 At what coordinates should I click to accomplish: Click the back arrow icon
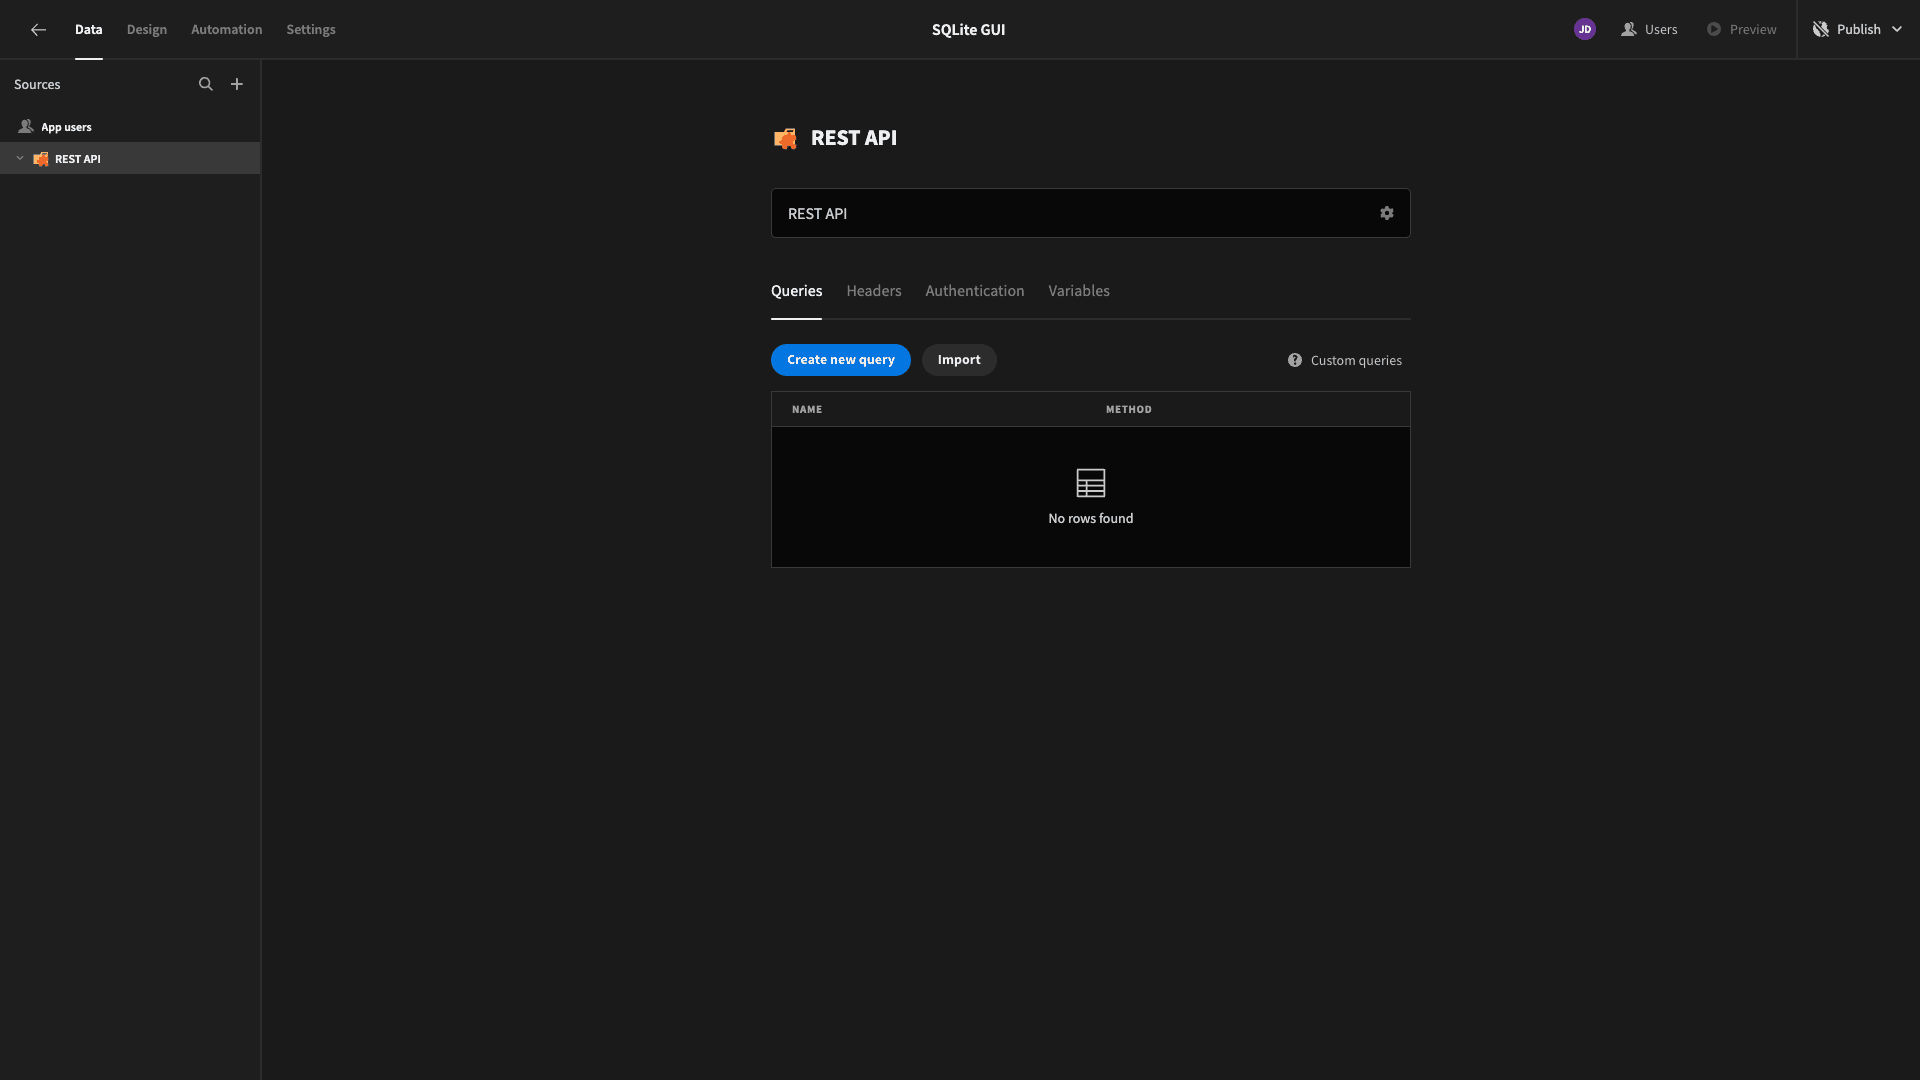(38, 30)
